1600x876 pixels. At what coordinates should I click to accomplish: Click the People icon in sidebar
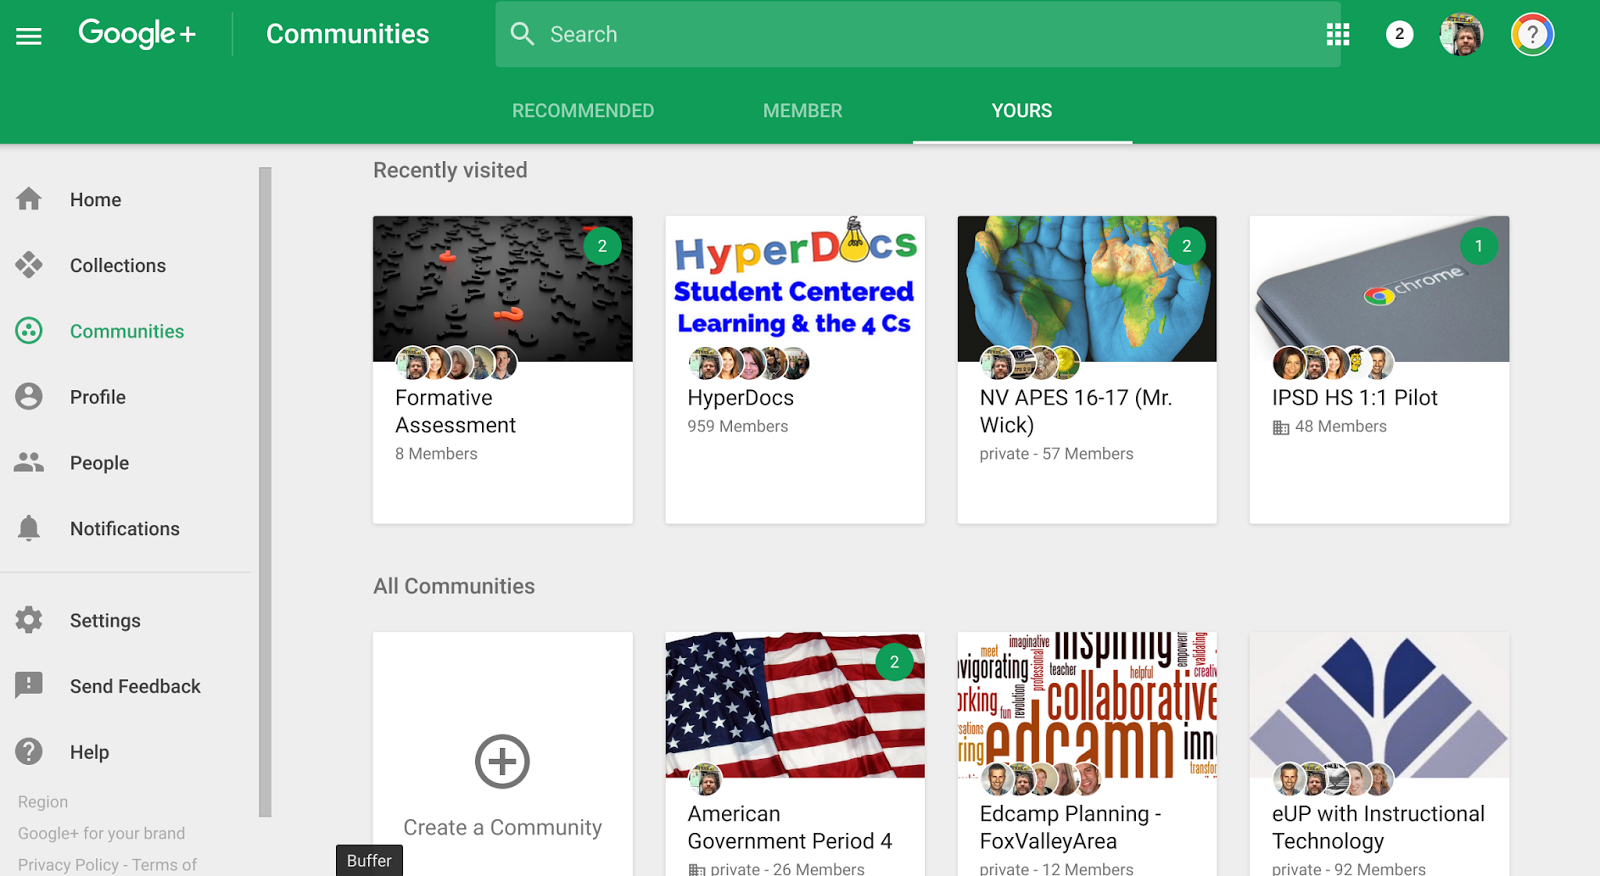click(x=29, y=462)
